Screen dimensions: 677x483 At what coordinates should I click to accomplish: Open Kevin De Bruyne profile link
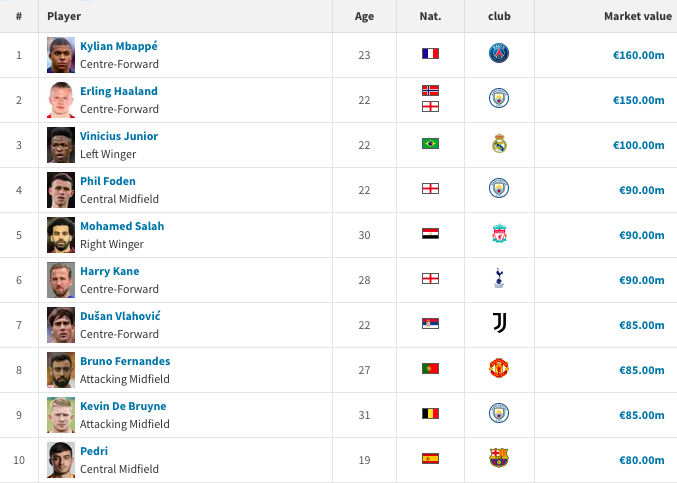pos(123,406)
